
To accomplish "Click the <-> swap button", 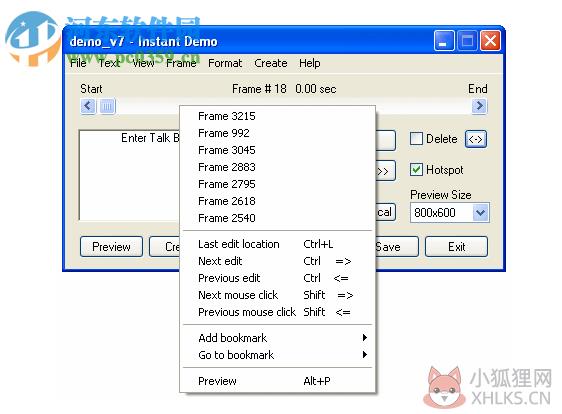I will [x=476, y=139].
